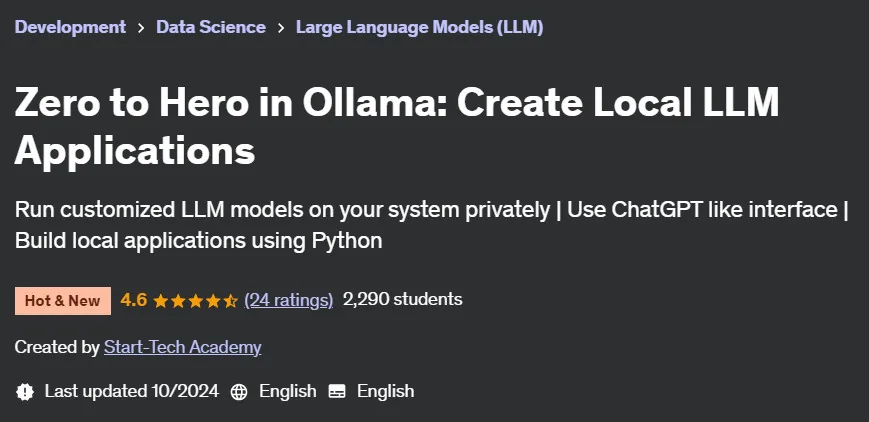This screenshot has width=869, height=422.
Task: Click the globe language icon
Action: tap(239, 392)
